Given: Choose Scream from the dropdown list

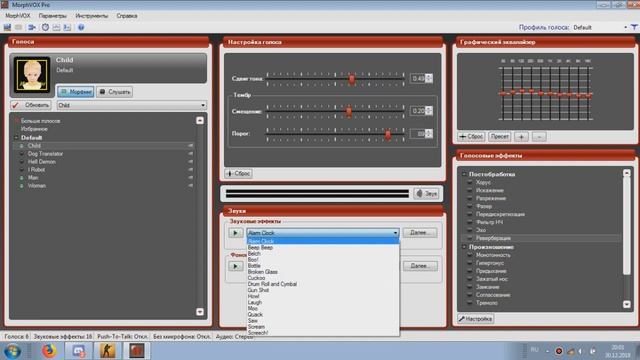Looking at the screenshot, I should [x=256, y=327].
